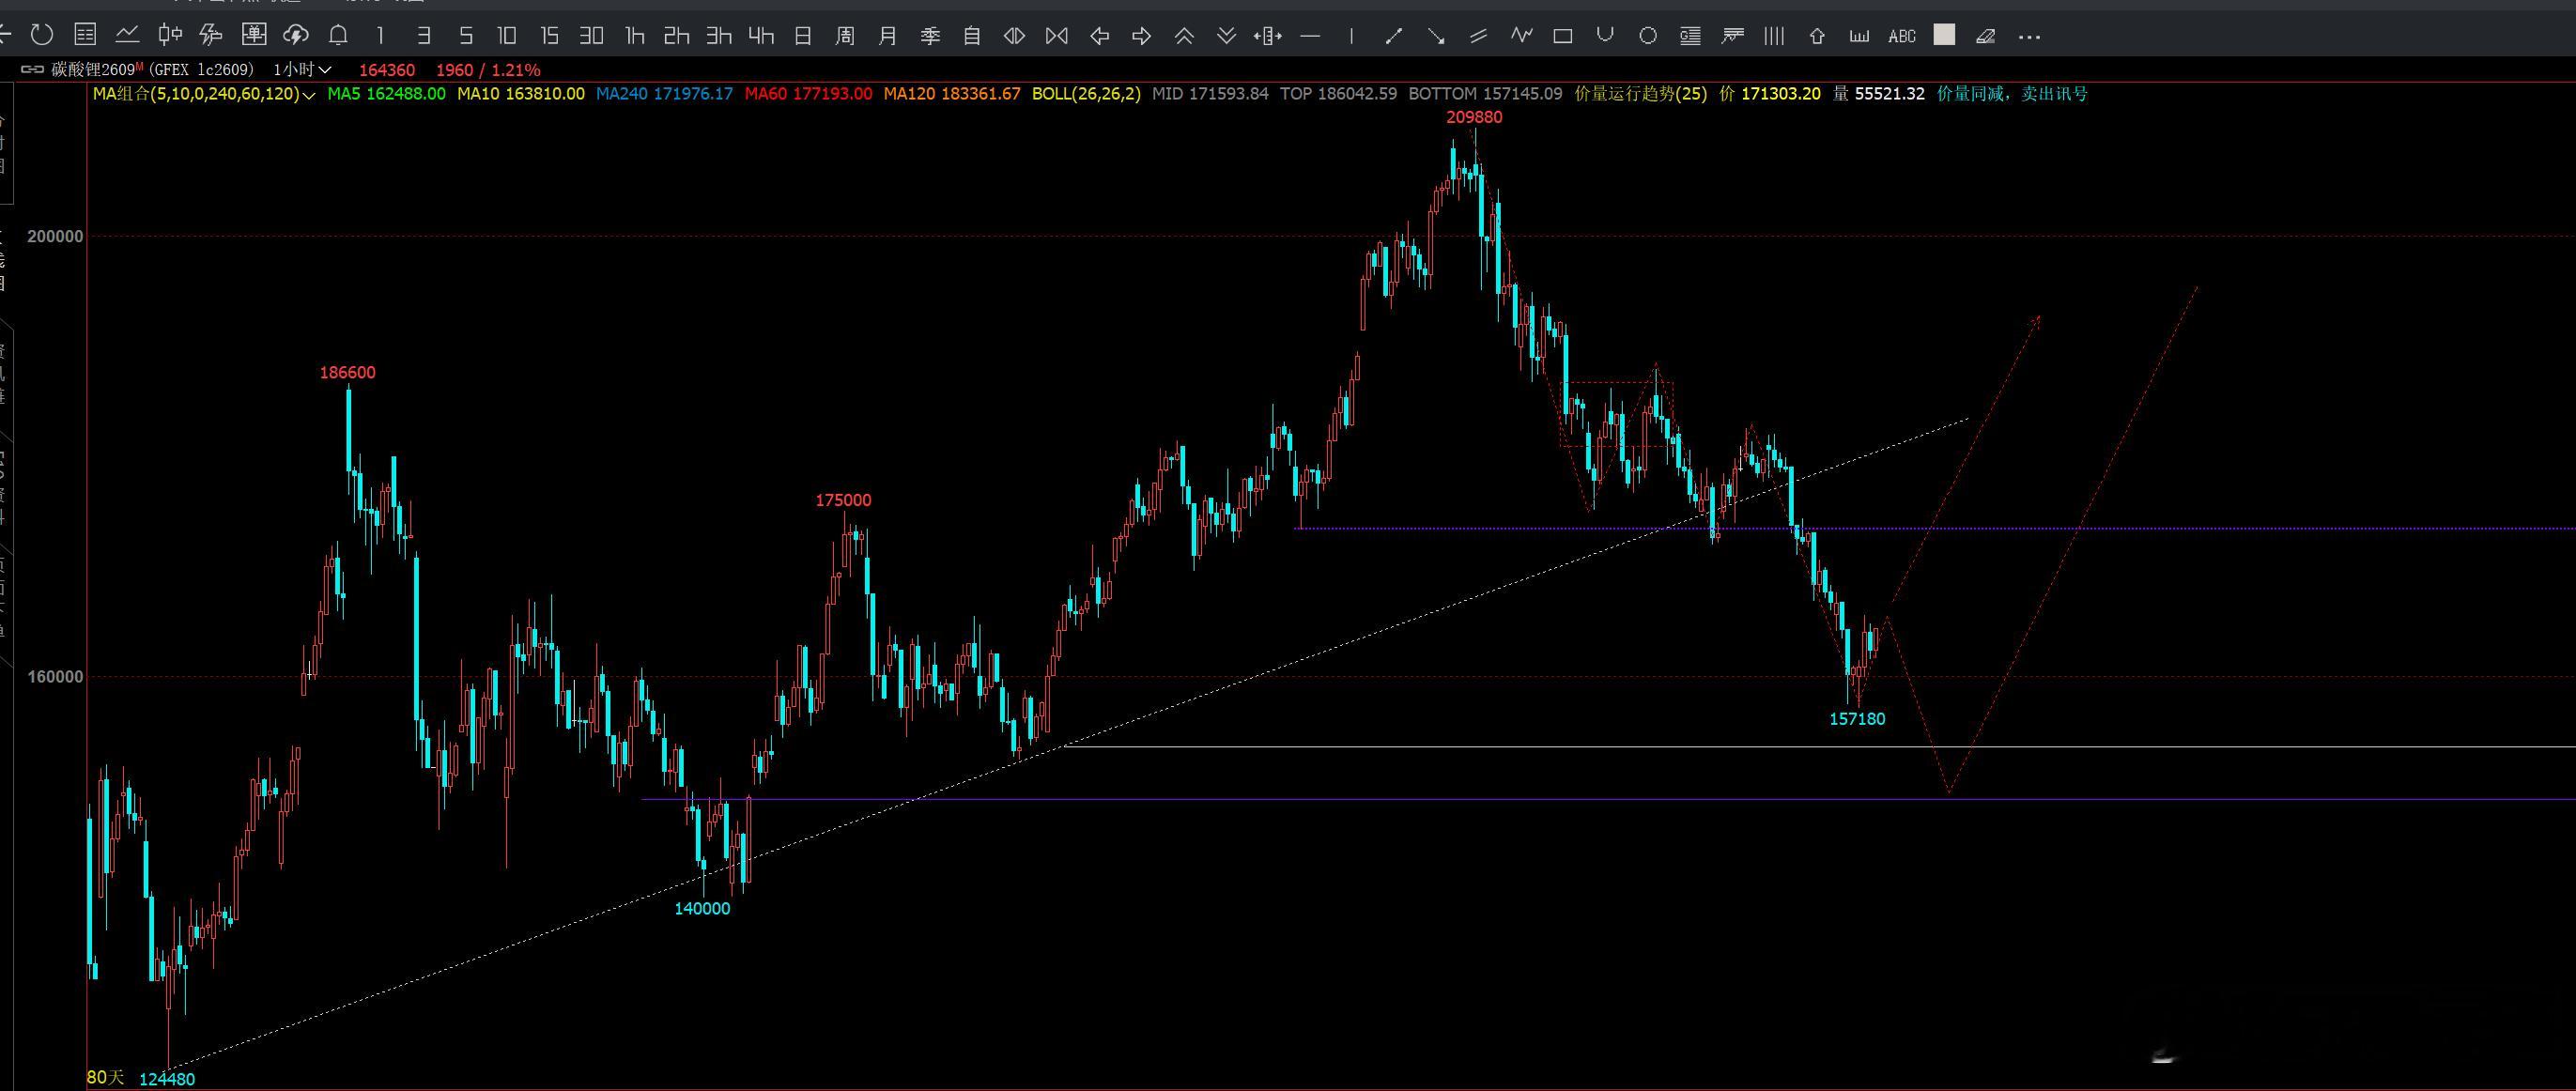Switch to 4h period
This screenshot has width=2576, height=1091.
click(760, 36)
